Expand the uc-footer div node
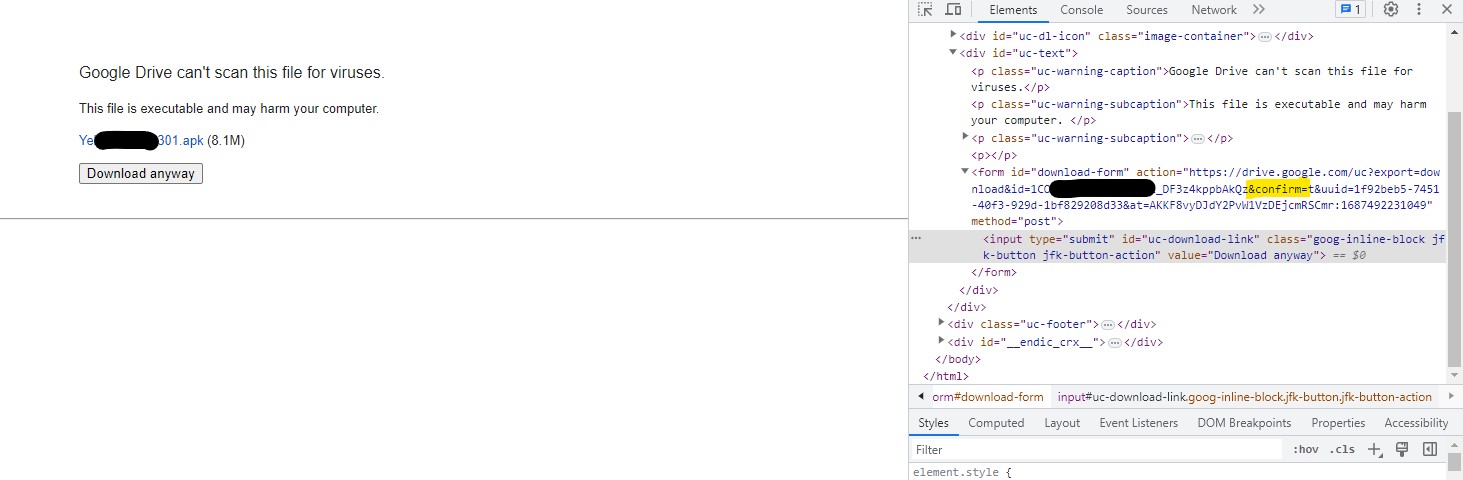Image resolution: width=1463 pixels, height=480 pixels. click(941, 323)
